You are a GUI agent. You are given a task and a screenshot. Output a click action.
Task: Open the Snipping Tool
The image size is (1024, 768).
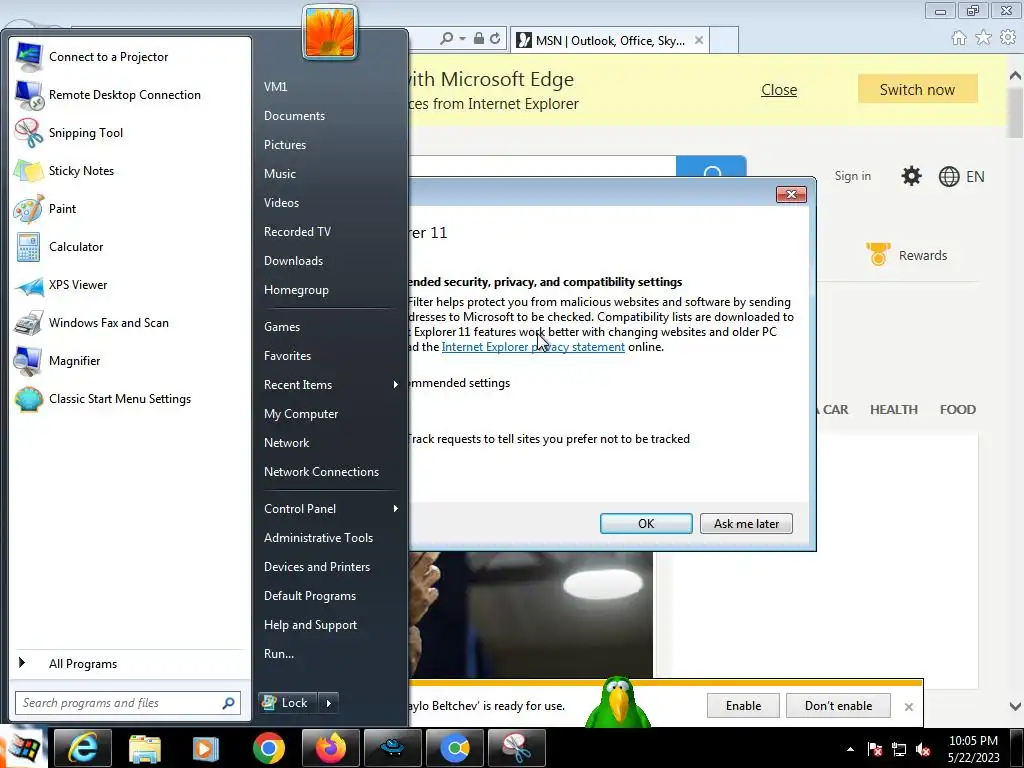[69, 133]
